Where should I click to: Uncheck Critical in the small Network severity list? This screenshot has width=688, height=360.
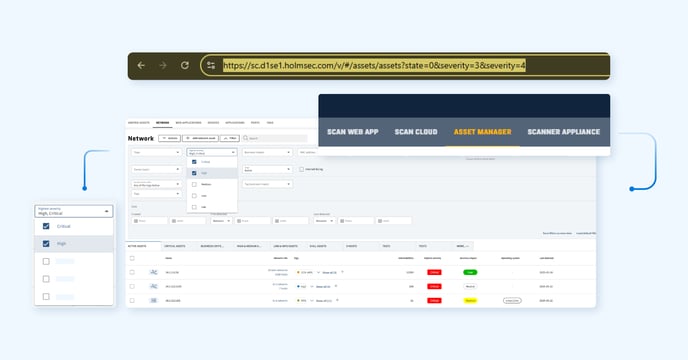point(194,162)
